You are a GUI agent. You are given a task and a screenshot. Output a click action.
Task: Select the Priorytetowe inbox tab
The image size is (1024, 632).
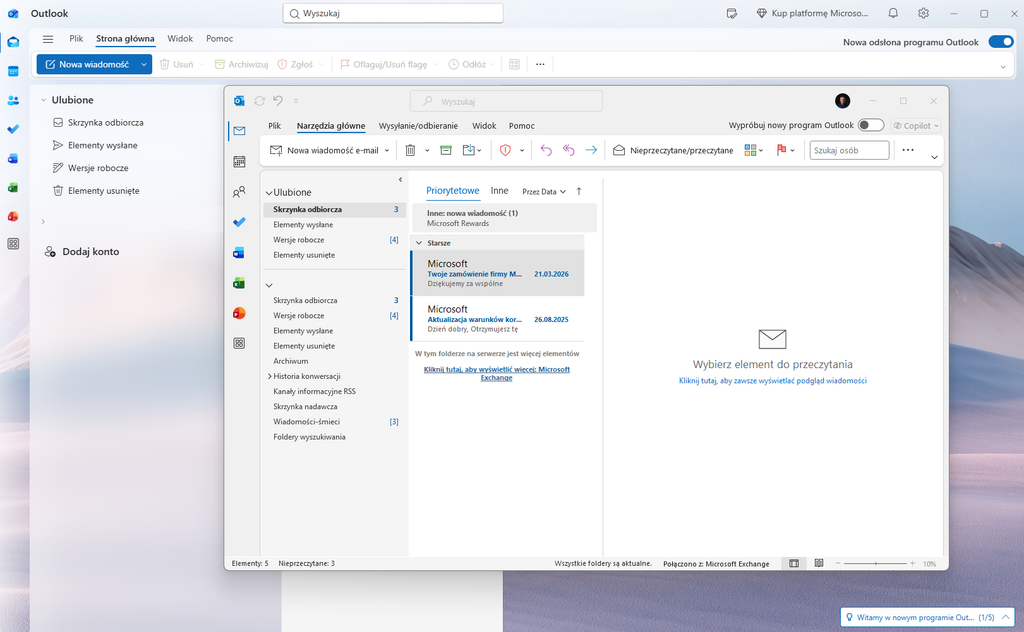click(x=453, y=191)
